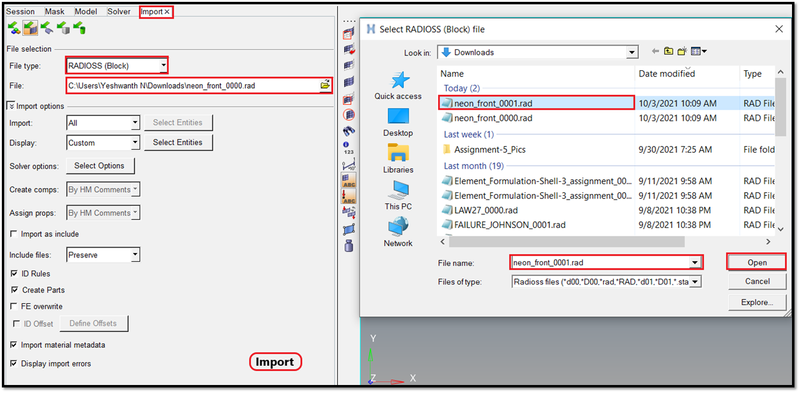Click This PC in the places sidebar
This screenshot has width=800, height=393.
coord(398,196)
